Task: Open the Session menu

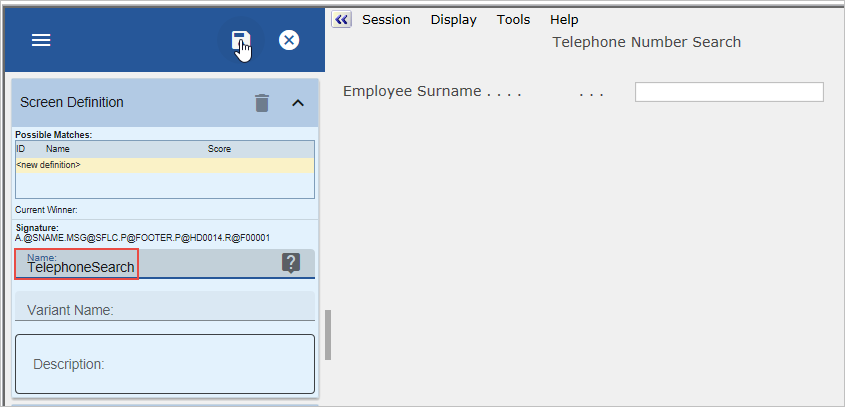Action: pyautogui.click(x=386, y=19)
